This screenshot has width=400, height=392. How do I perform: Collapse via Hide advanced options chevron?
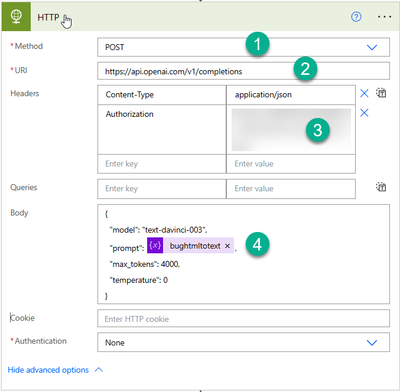(x=99, y=370)
